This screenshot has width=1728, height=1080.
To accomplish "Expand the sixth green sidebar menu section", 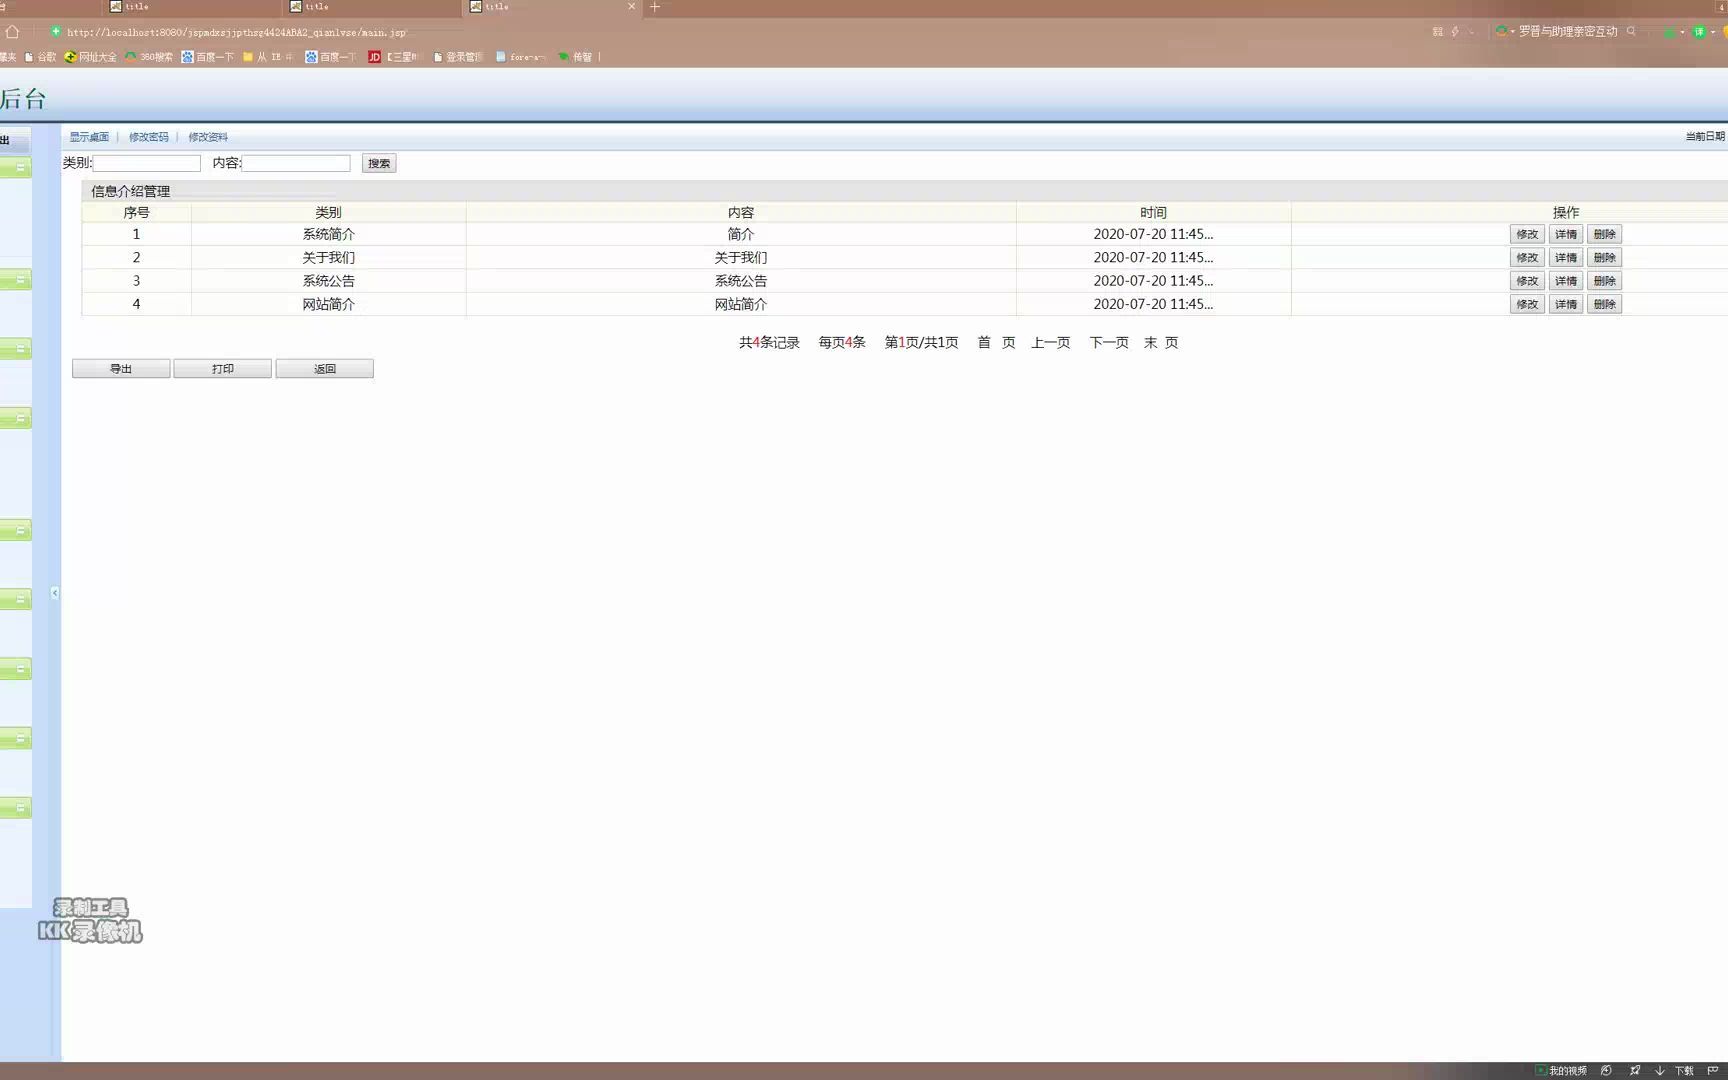I will pyautogui.click(x=16, y=599).
